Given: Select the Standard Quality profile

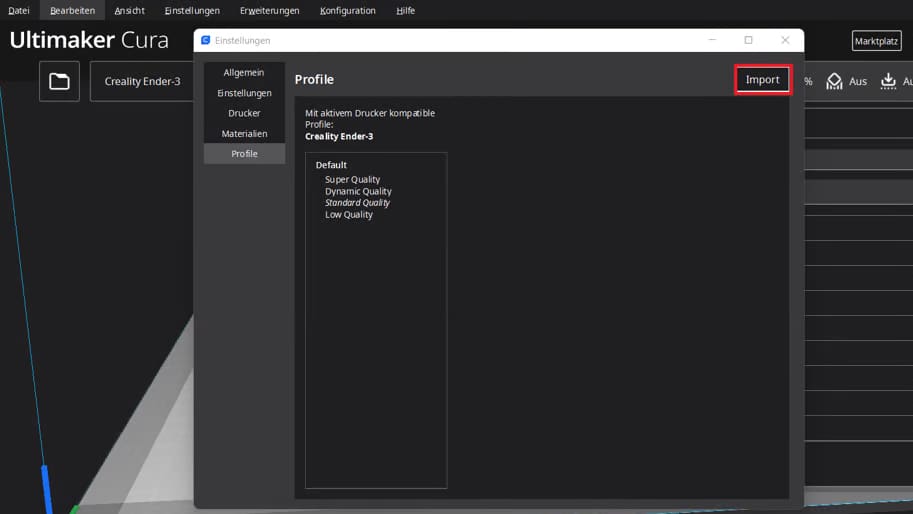Looking at the screenshot, I should 358,203.
